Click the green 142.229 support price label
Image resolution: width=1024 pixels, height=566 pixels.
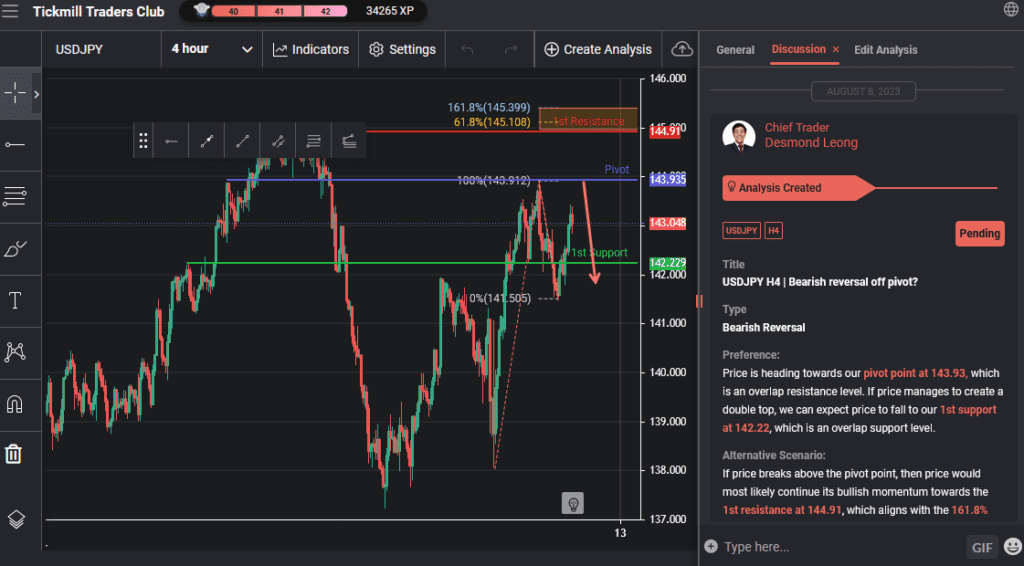click(667, 263)
